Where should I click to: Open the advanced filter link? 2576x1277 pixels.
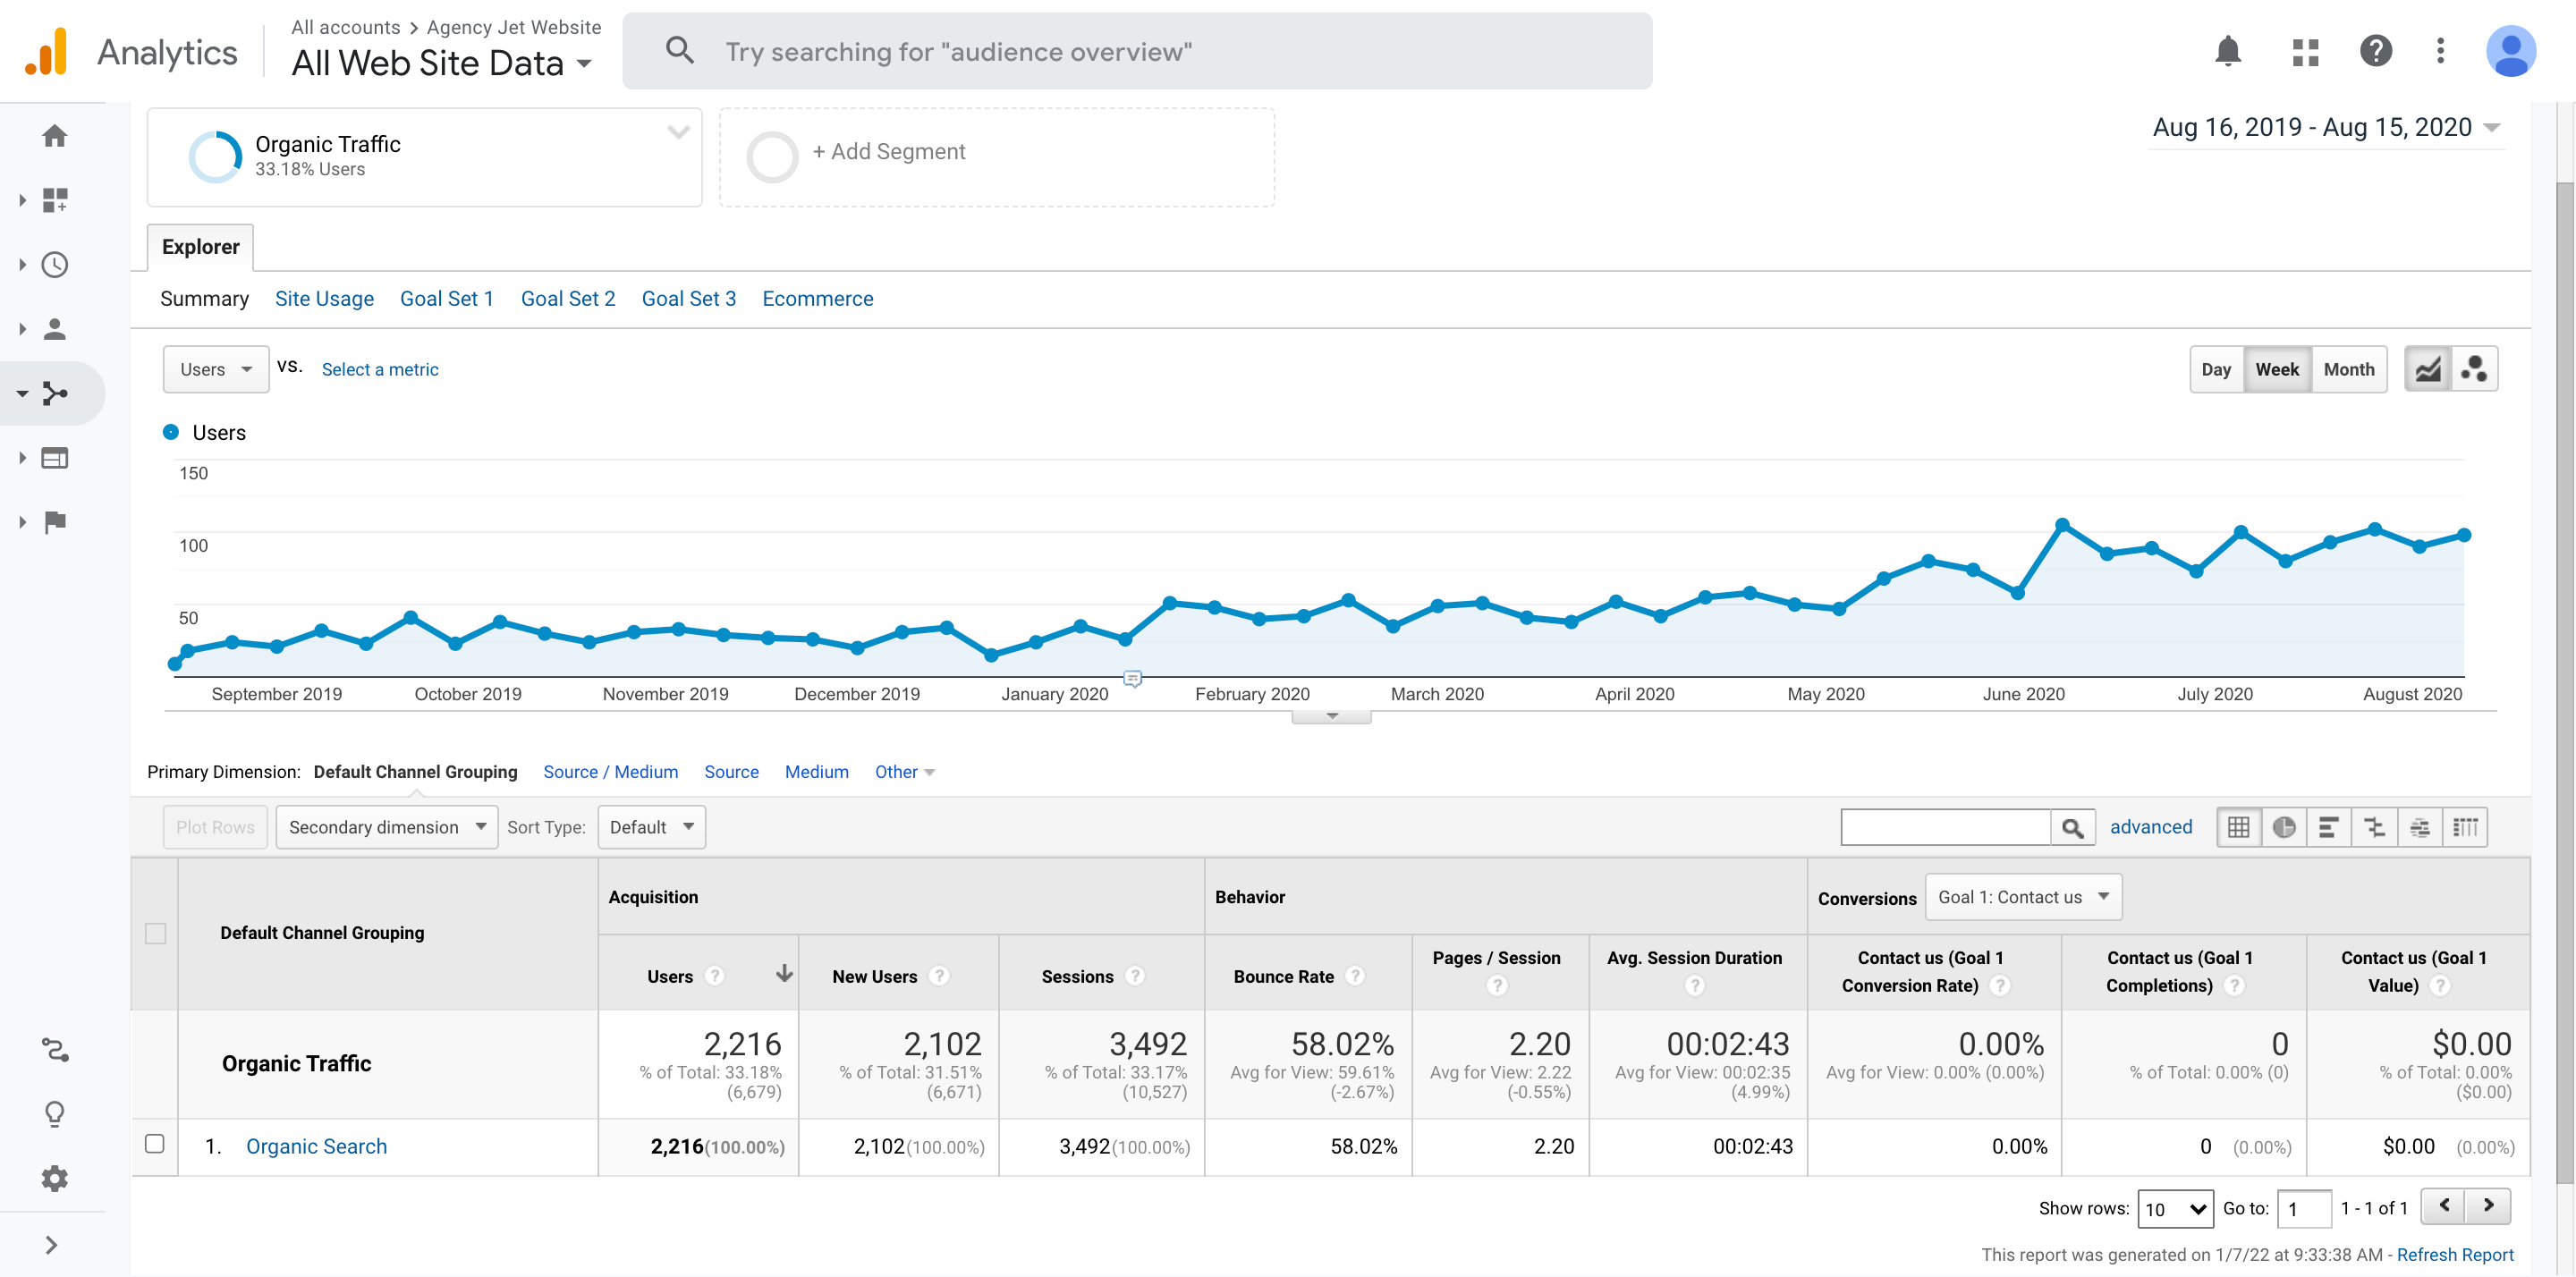[2151, 828]
